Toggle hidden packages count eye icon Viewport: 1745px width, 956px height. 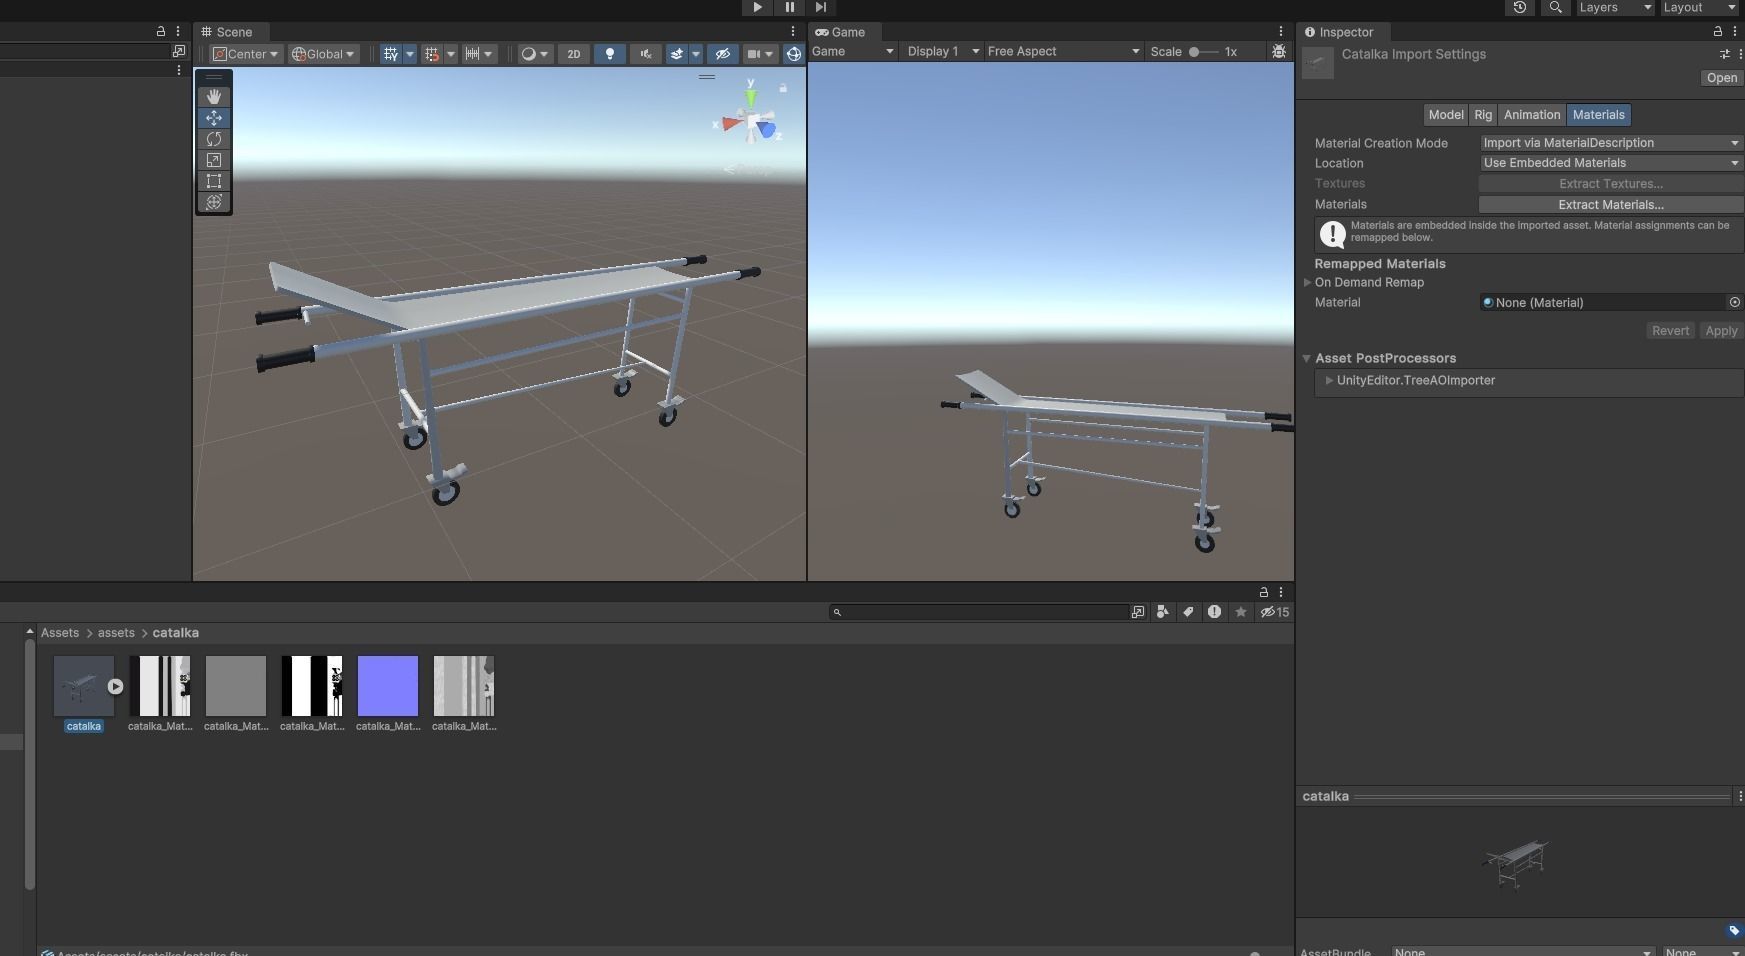[x=1275, y=612]
